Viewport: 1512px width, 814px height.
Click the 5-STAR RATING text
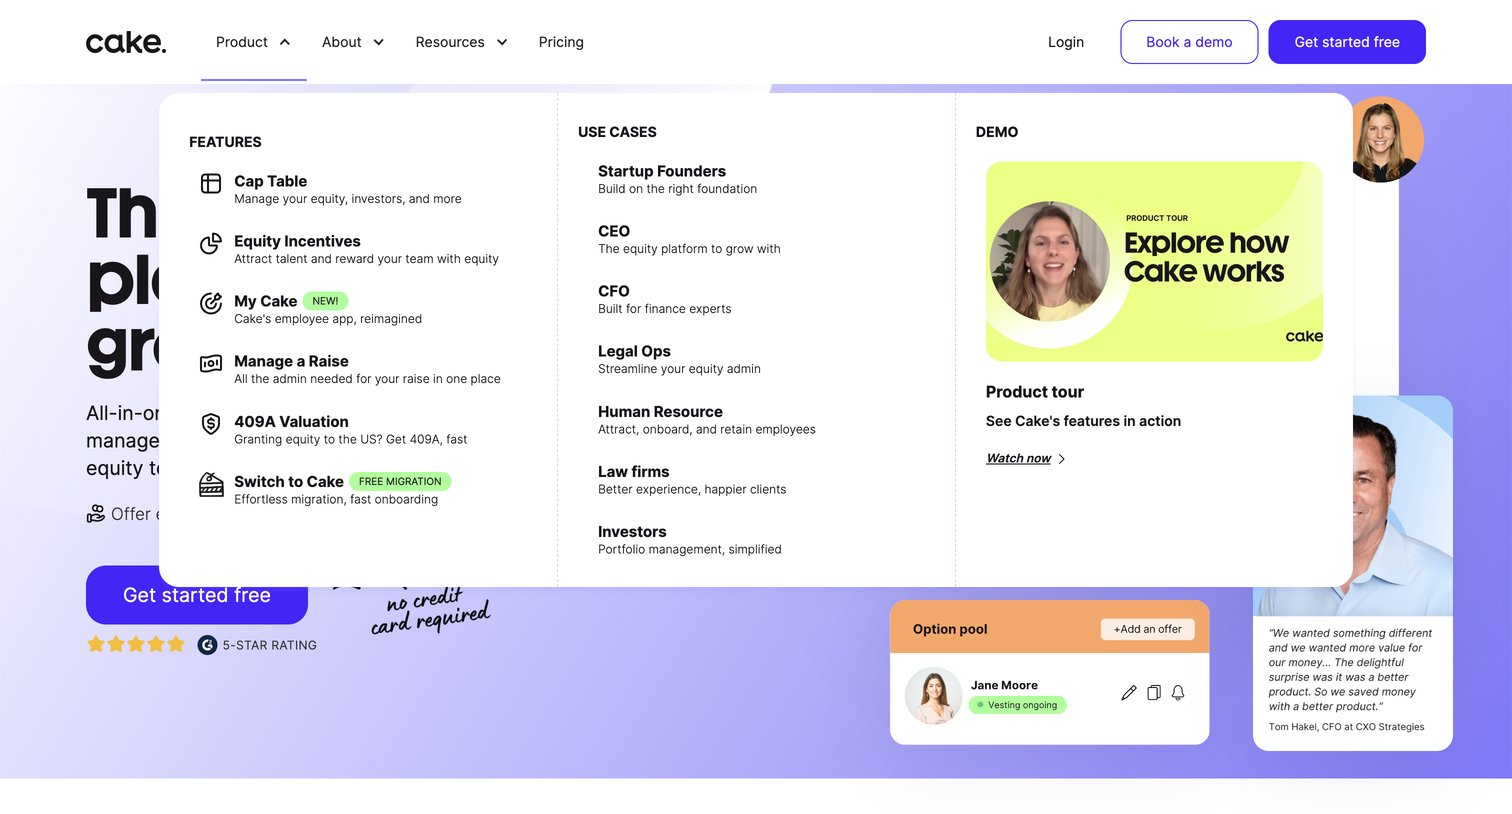tap(269, 645)
